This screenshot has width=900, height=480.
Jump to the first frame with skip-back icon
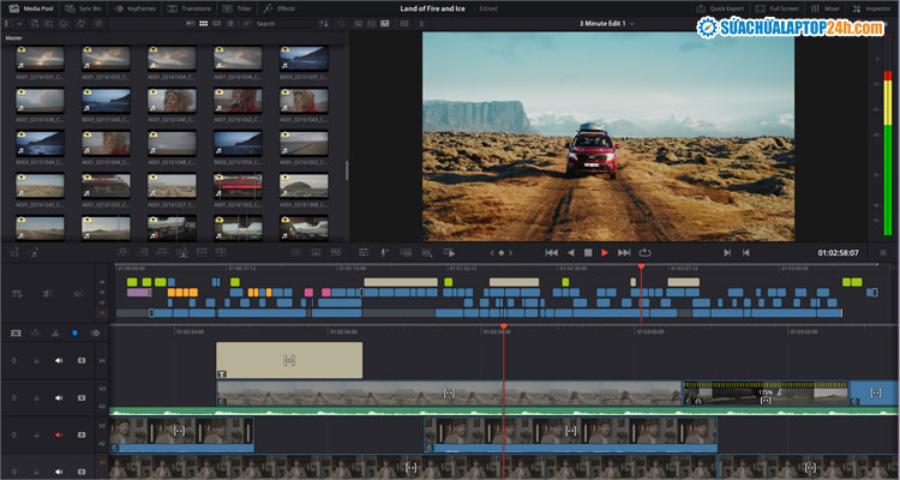pyautogui.click(x=551, y=253)
